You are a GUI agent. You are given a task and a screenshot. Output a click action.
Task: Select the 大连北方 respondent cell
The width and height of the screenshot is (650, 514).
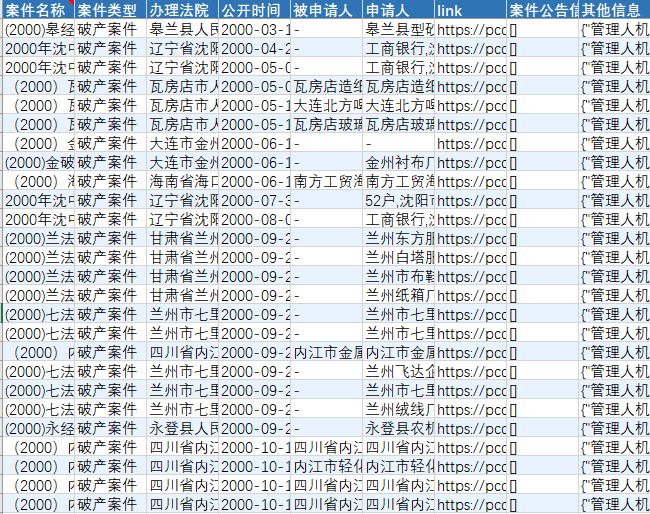point(326,105)
